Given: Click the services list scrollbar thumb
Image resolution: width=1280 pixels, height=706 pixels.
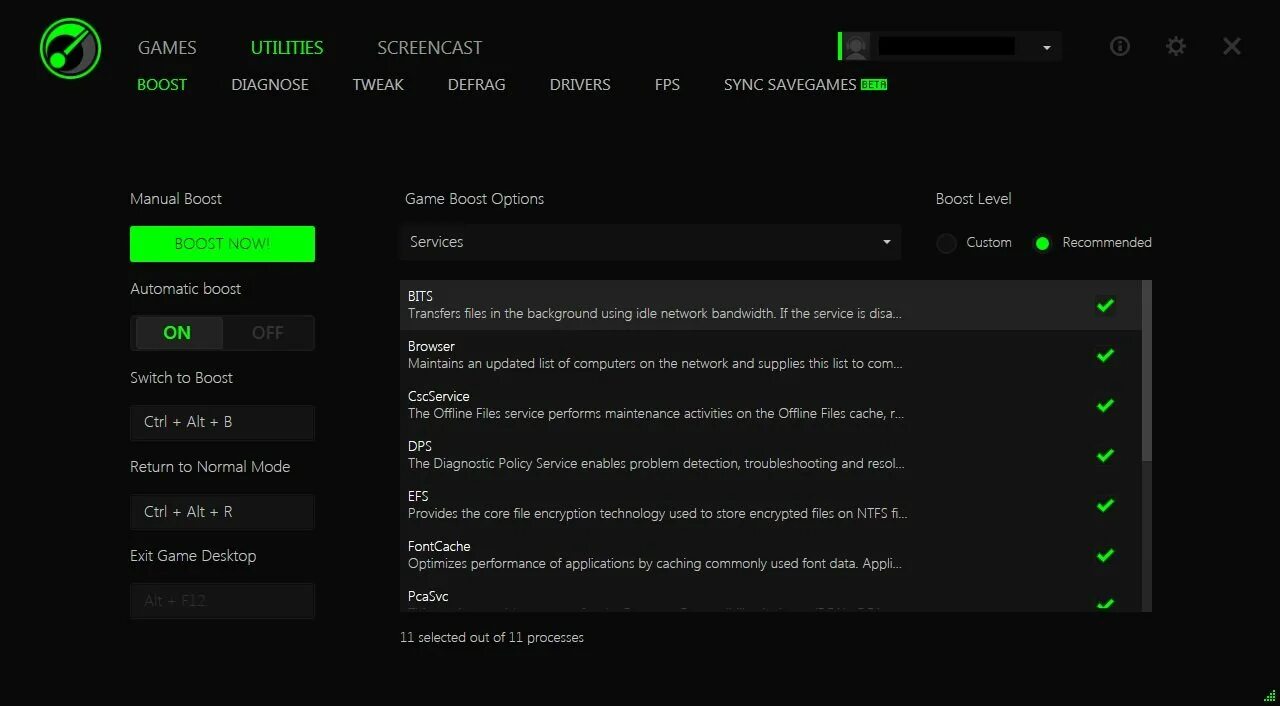Looking at the screenshot, I should click(1147, 370).
